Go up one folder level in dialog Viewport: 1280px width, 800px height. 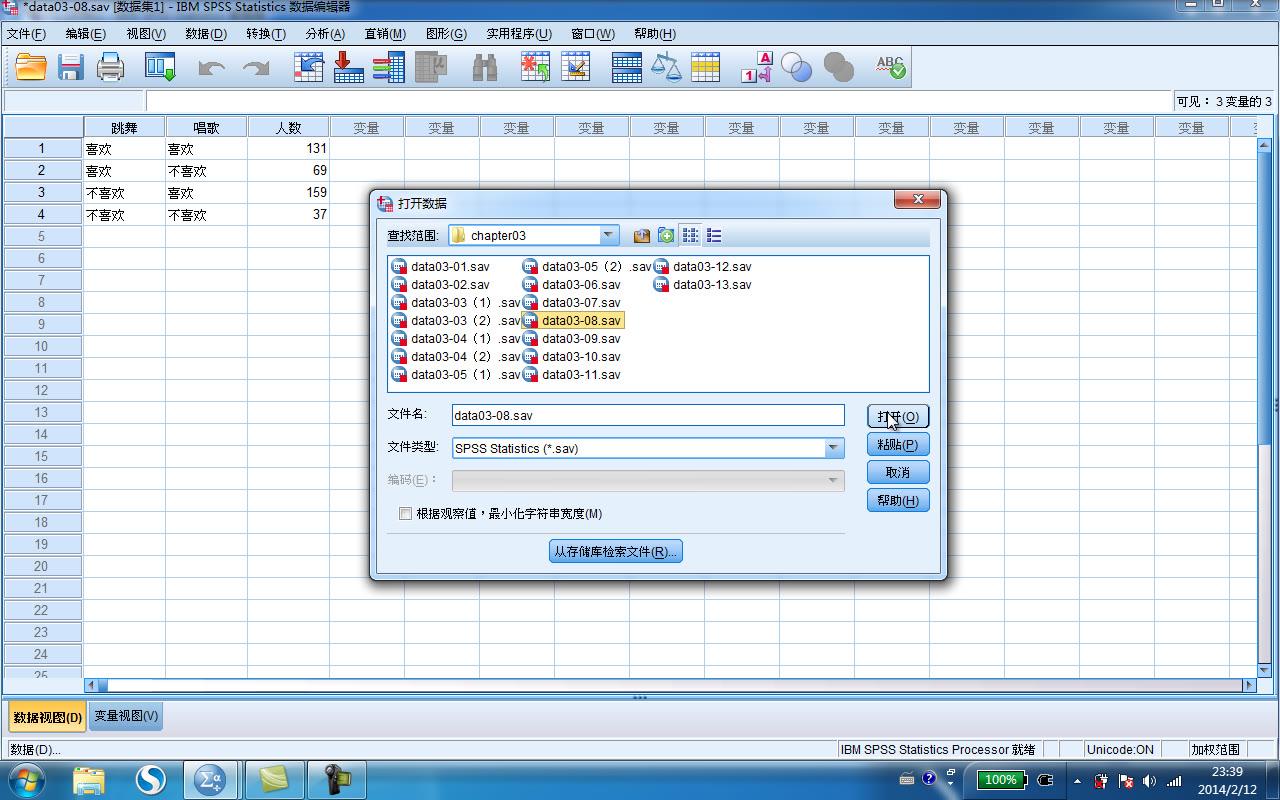point(642,236)
